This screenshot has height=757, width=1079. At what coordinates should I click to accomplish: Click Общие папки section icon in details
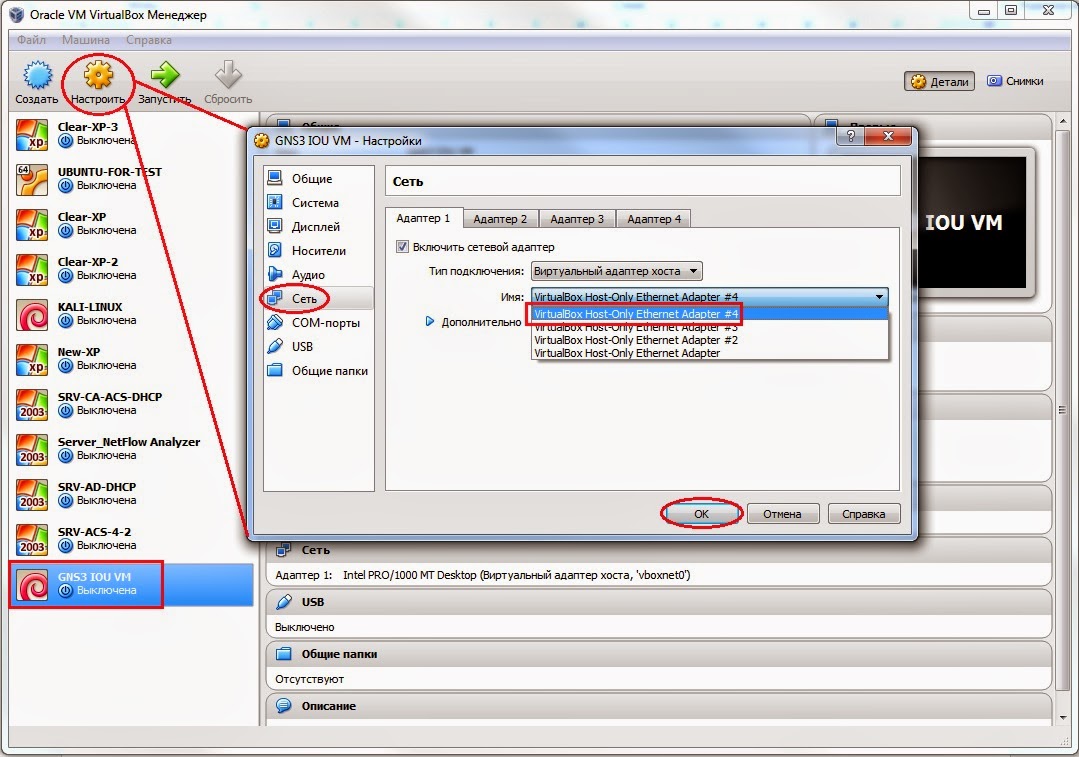284,654
